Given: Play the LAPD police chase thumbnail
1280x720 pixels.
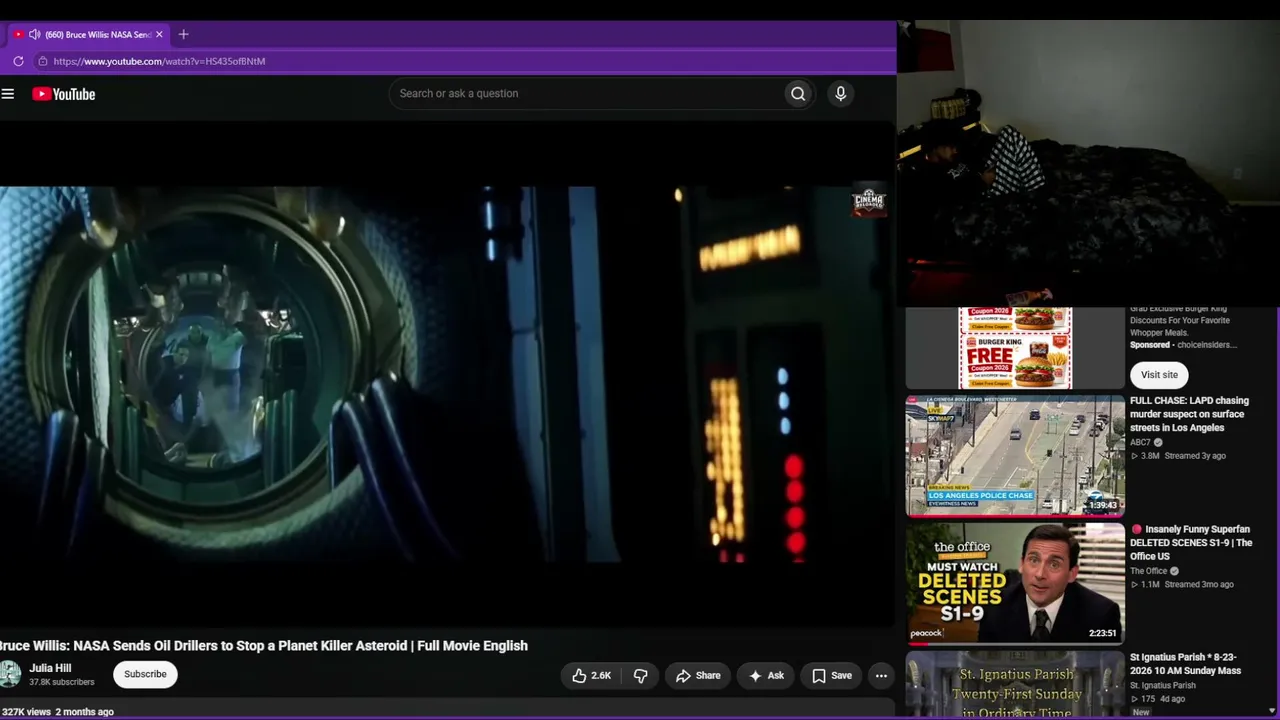Looking at the screenshot, I should coord(1015,456).
